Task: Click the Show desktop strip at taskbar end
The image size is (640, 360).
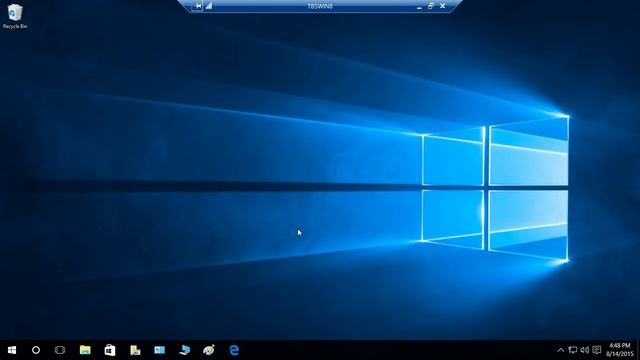Action: click(x=638, y=350)
